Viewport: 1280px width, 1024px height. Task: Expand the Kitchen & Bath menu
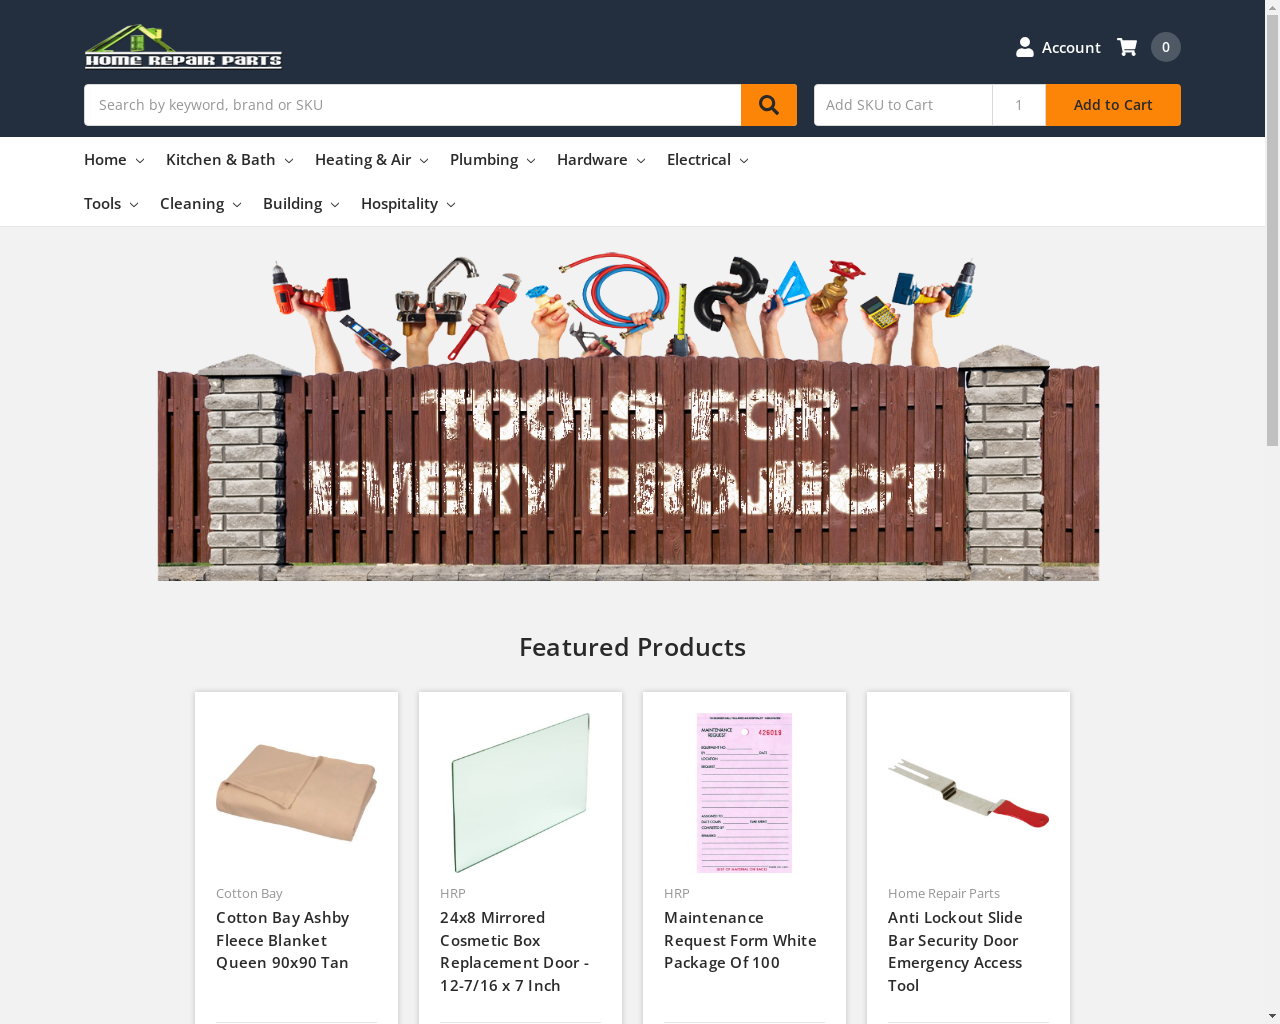click(x=229, y=160)
